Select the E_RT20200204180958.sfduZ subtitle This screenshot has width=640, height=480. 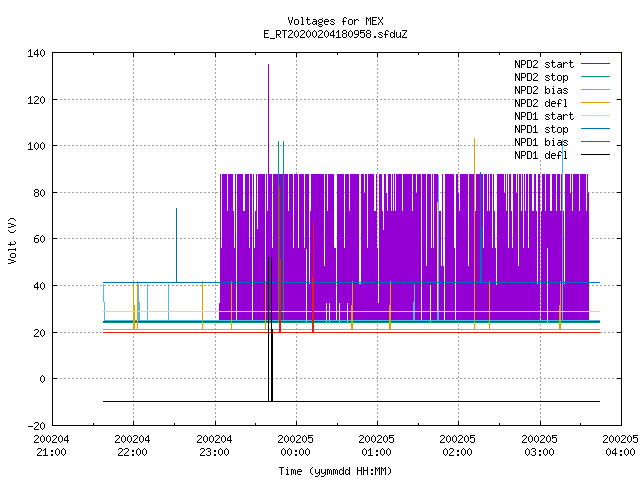point(335,34)
